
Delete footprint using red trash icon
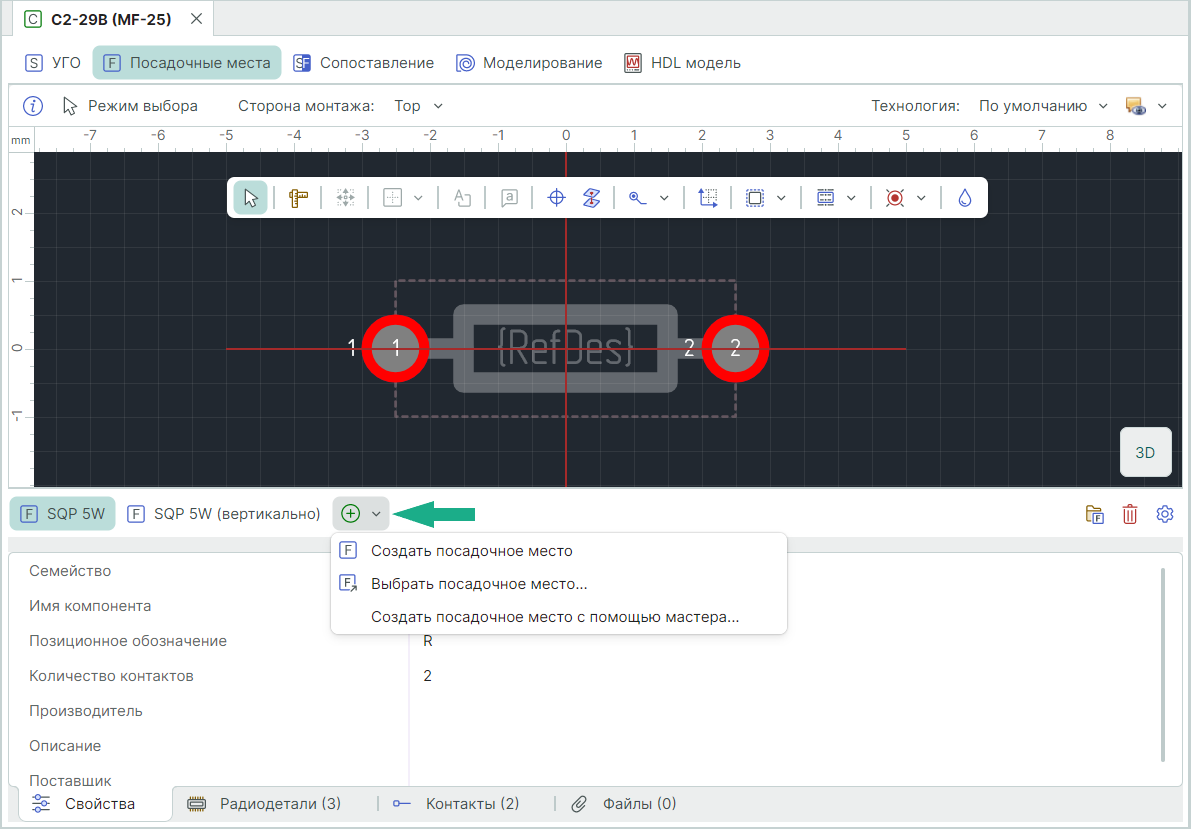click(1130, 514)
